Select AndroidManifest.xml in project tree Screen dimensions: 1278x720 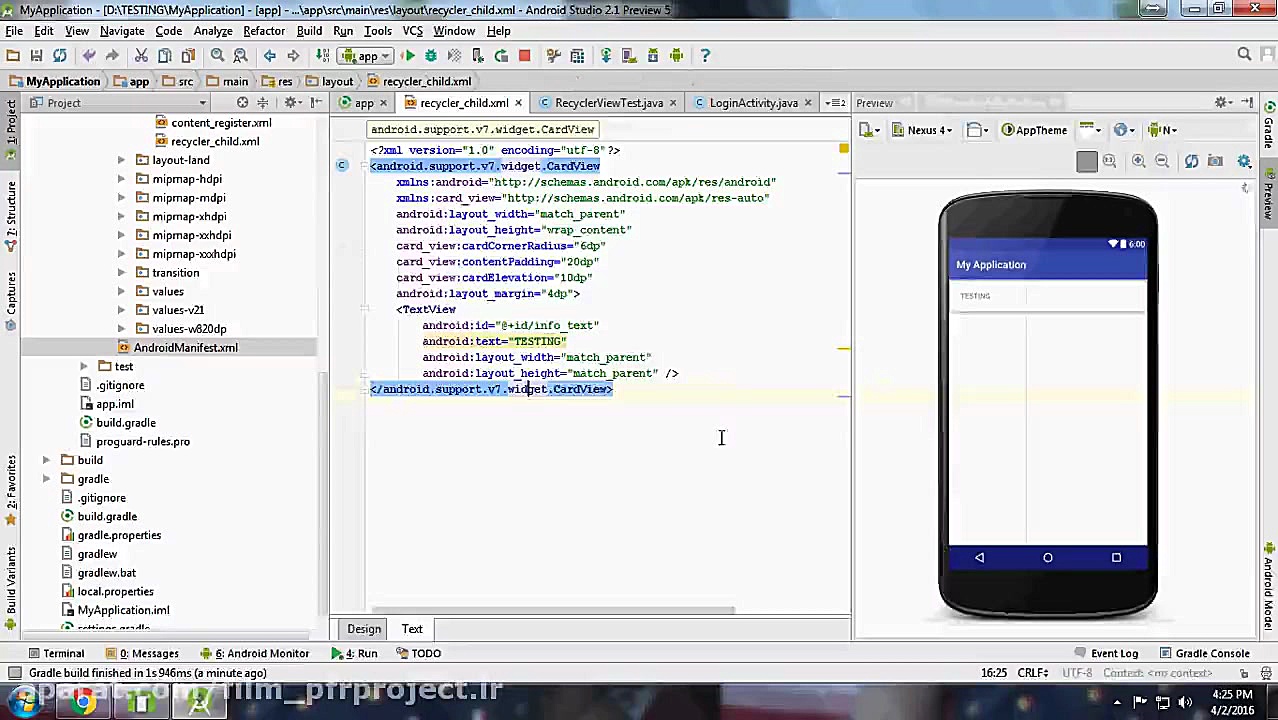[x=185, y=348]
